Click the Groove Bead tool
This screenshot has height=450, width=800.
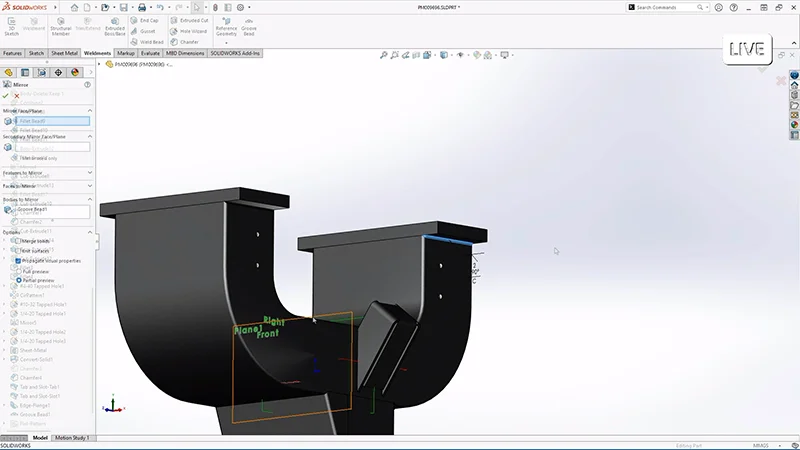pos(249,28)
